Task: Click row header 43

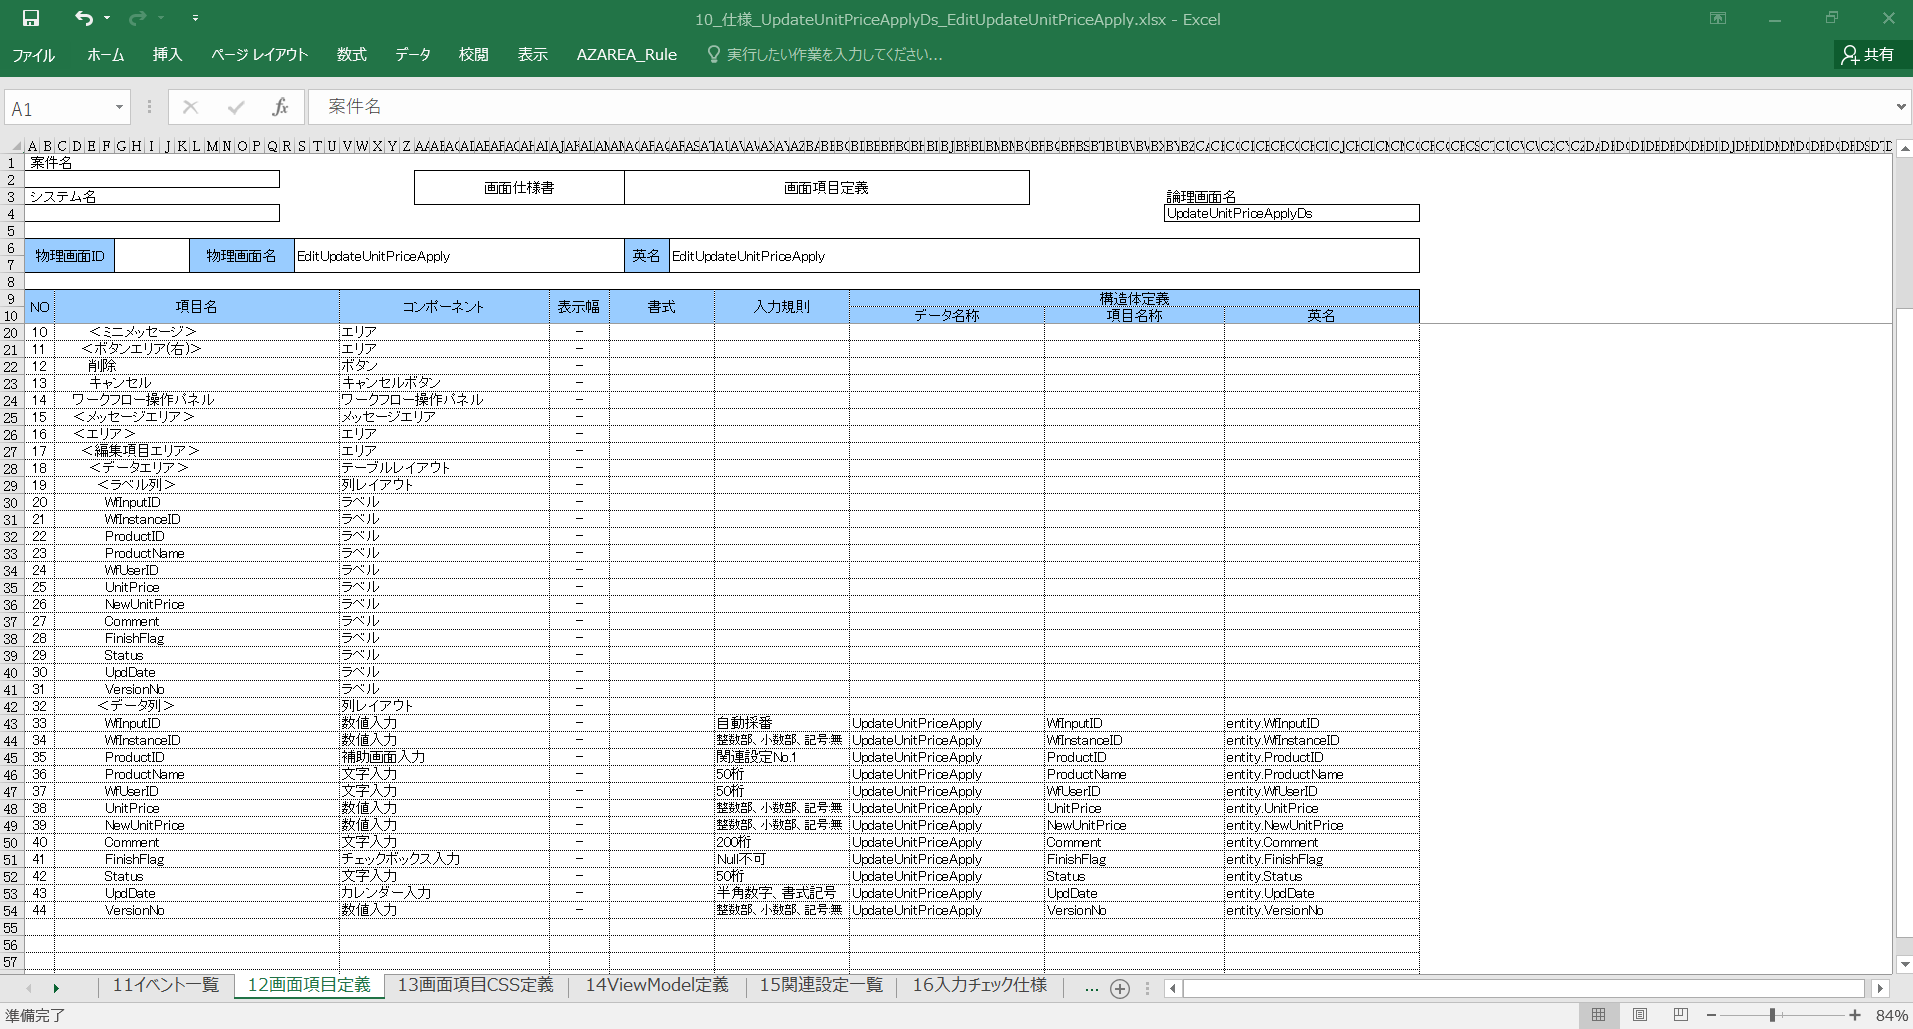Action: pos(11,724)
